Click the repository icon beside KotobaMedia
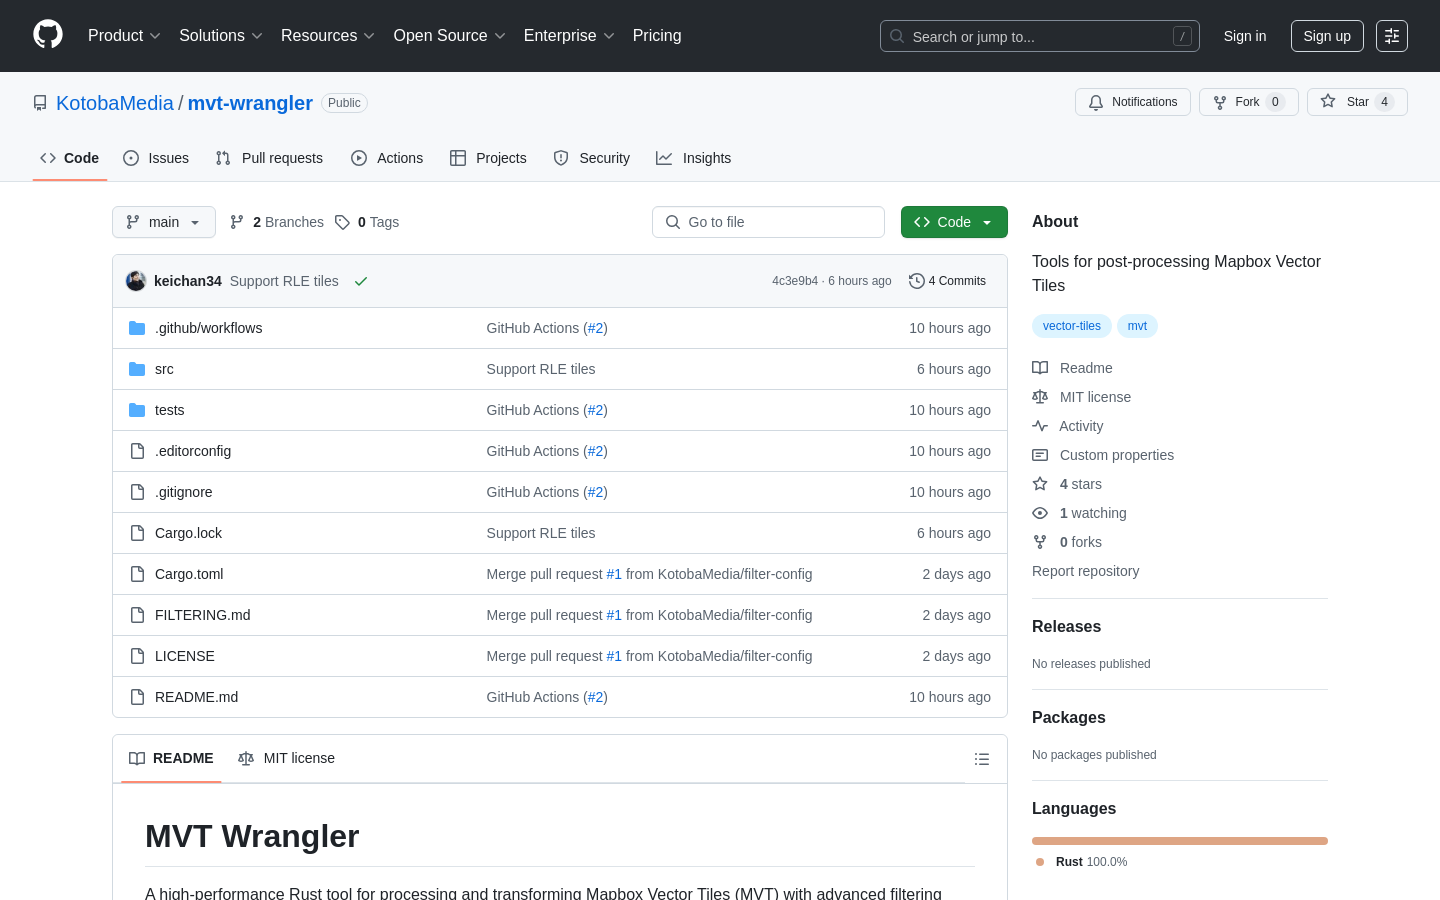1440x900 pixels. pyautogui.click(x=40, y=103)
